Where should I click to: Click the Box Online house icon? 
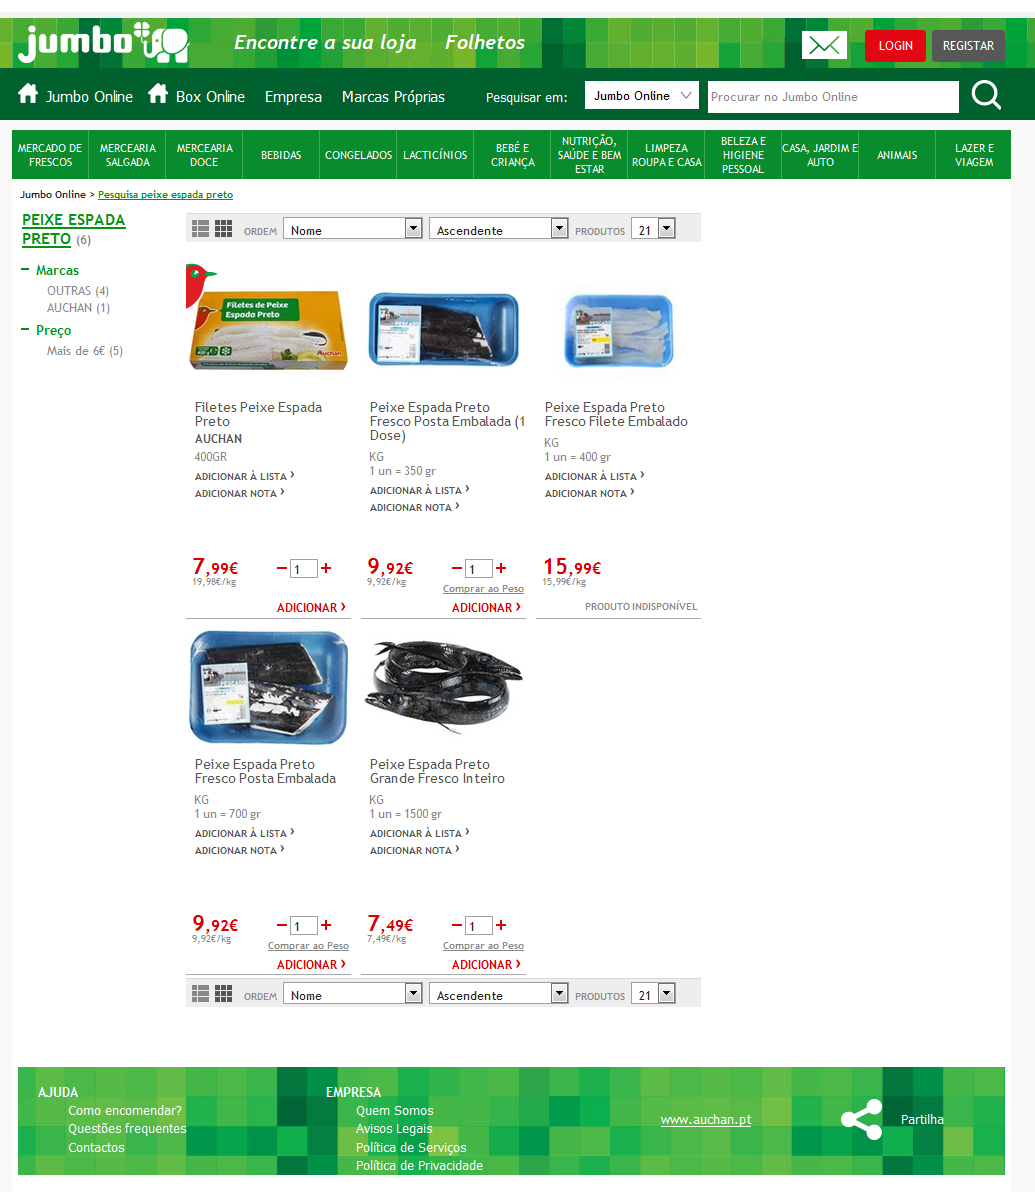pos(158,94)
